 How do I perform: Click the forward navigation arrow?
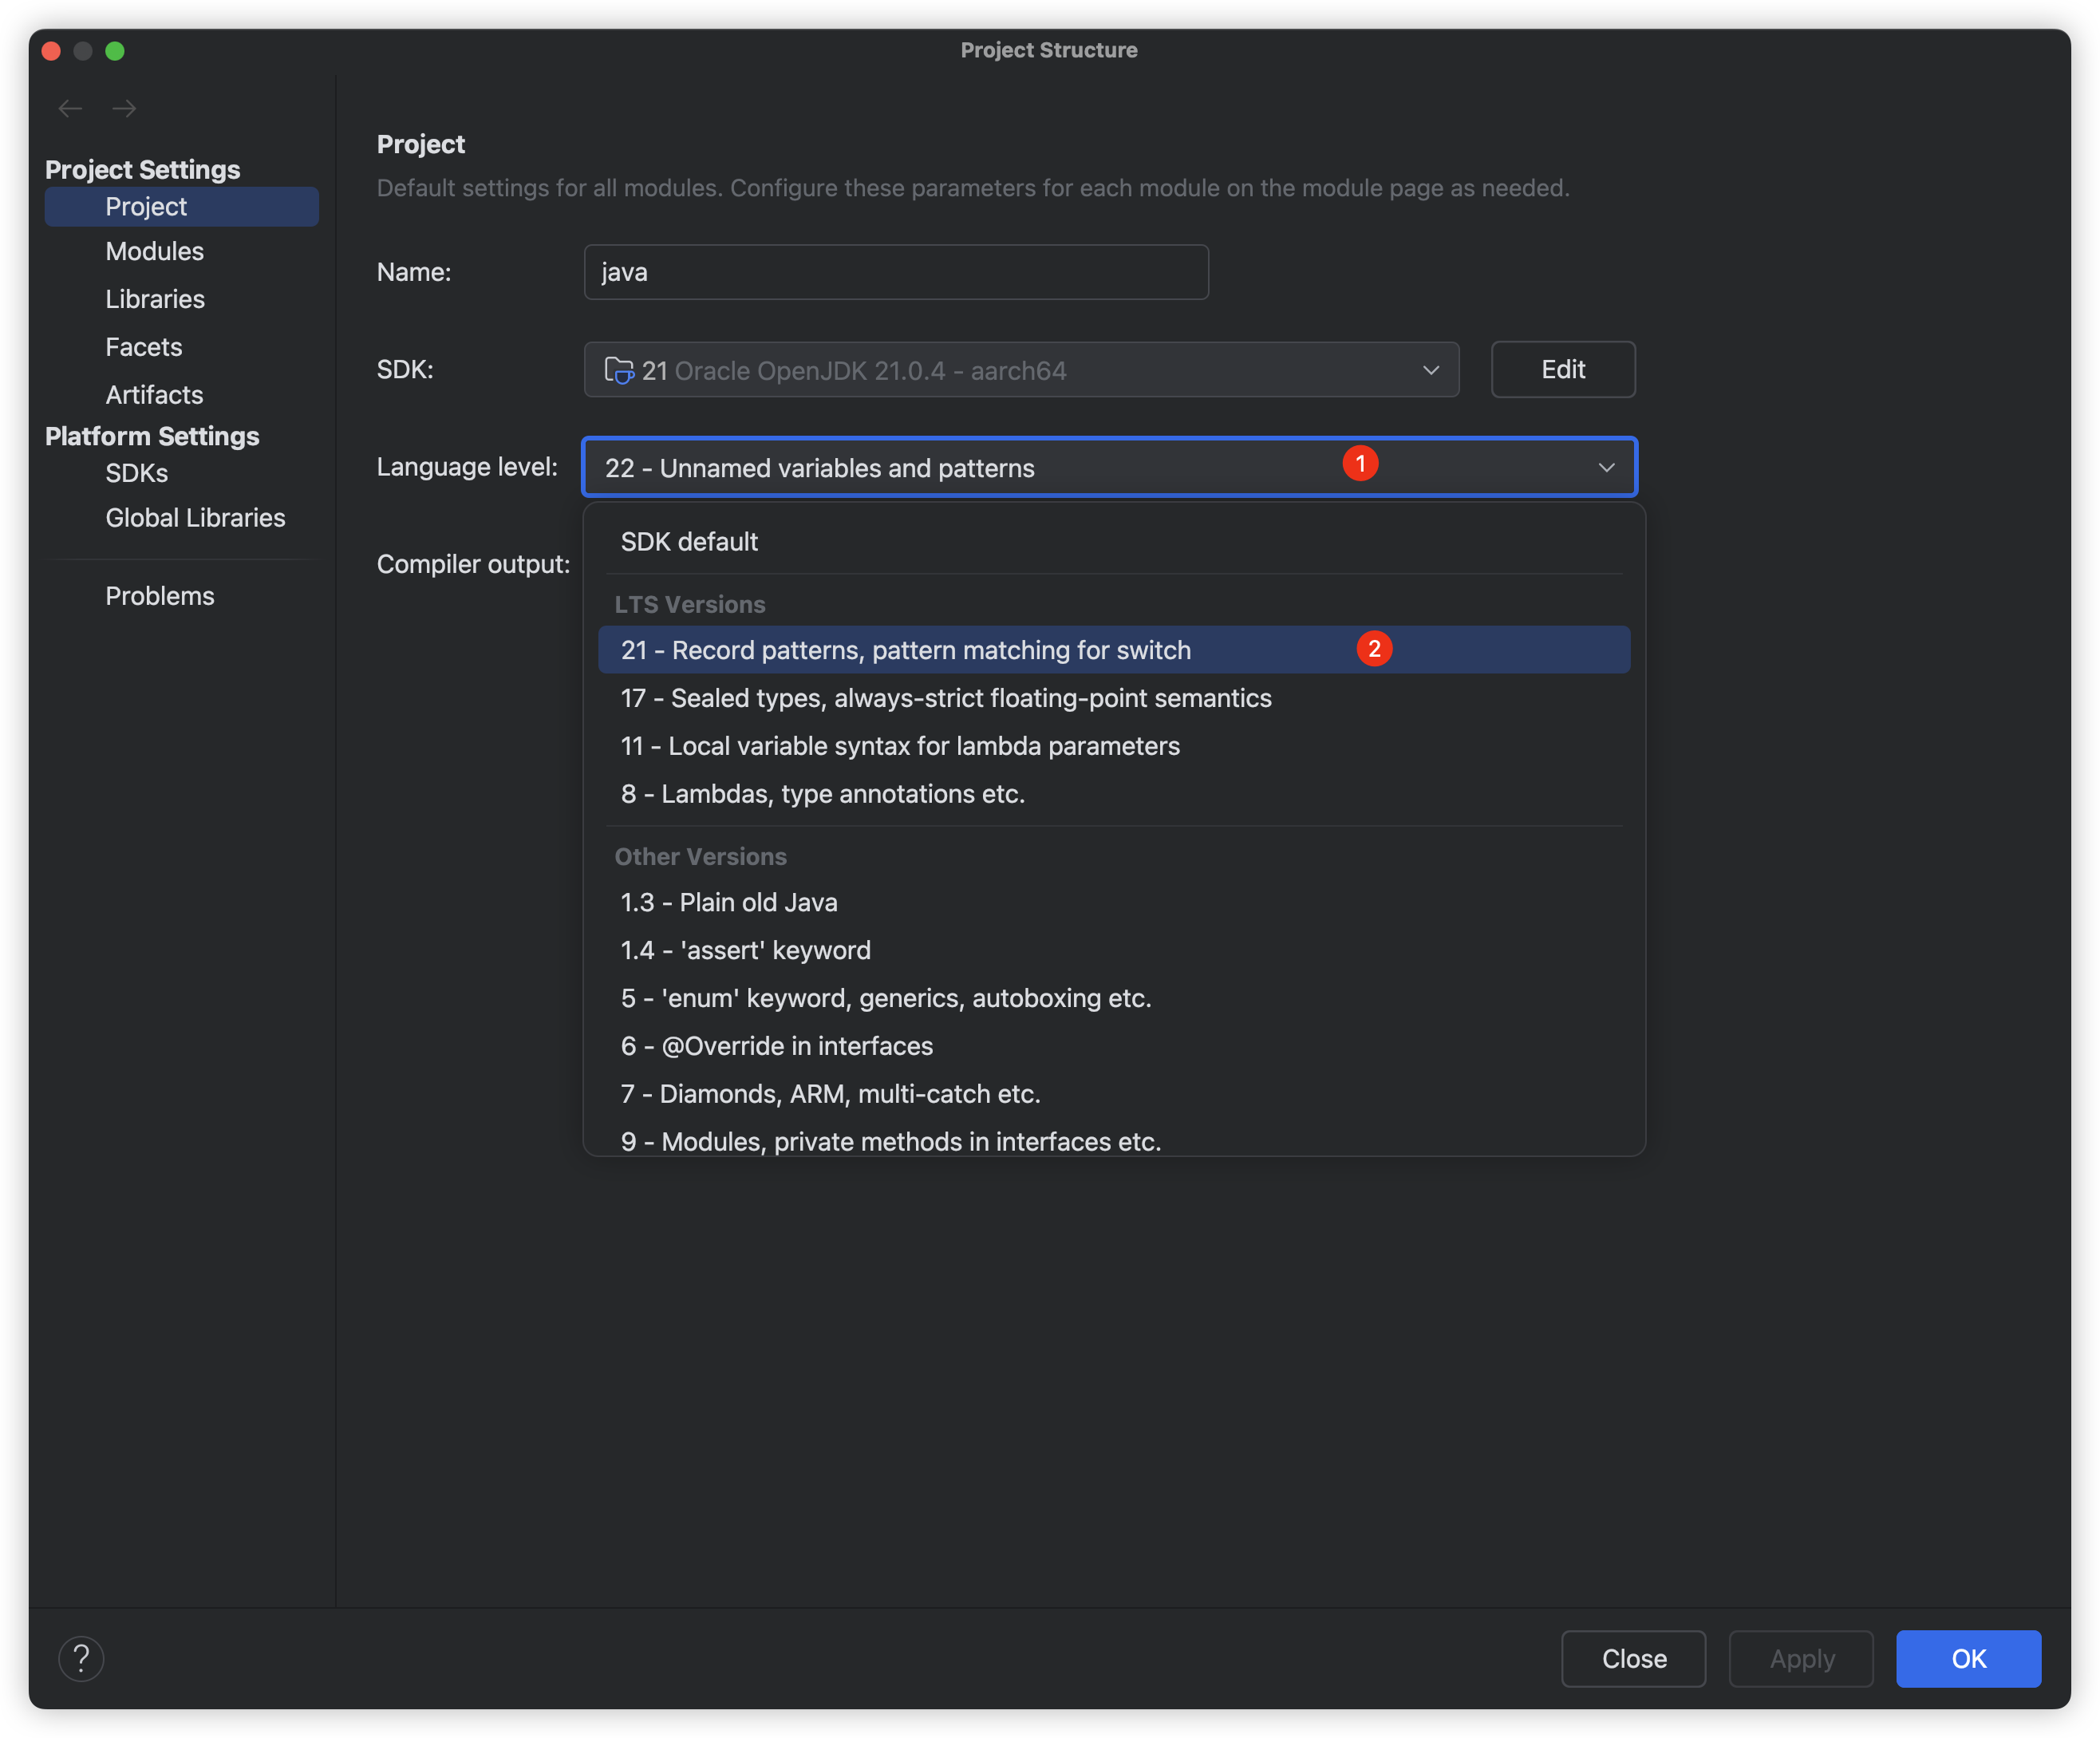[124, 108]
